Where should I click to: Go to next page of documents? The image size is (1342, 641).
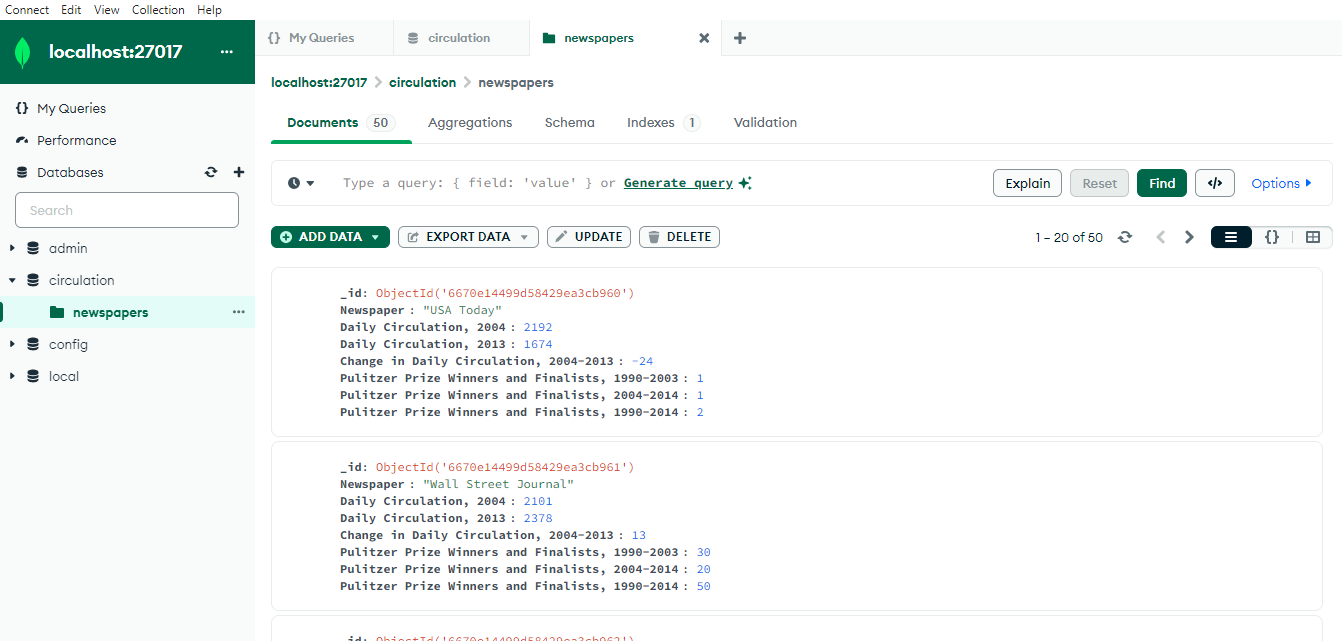pyautogui.click(x=1189, y=237)
